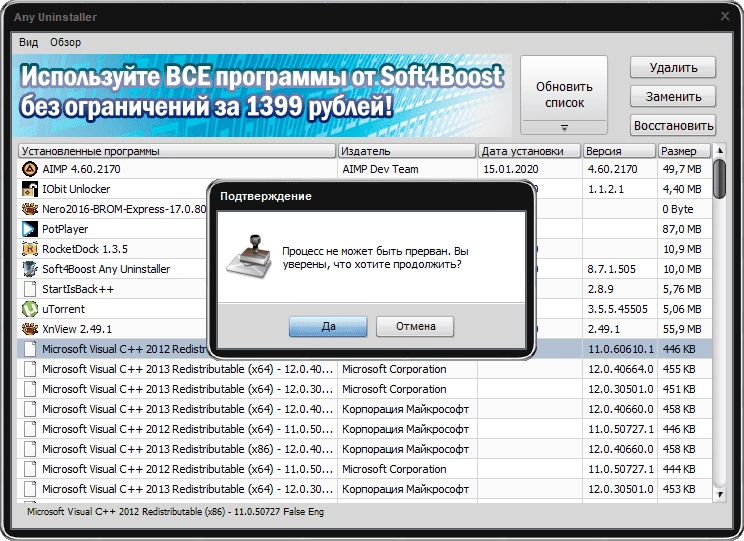Select the StartIsBack++ entry
Screen dimensions: 744x541
point(78,289)
